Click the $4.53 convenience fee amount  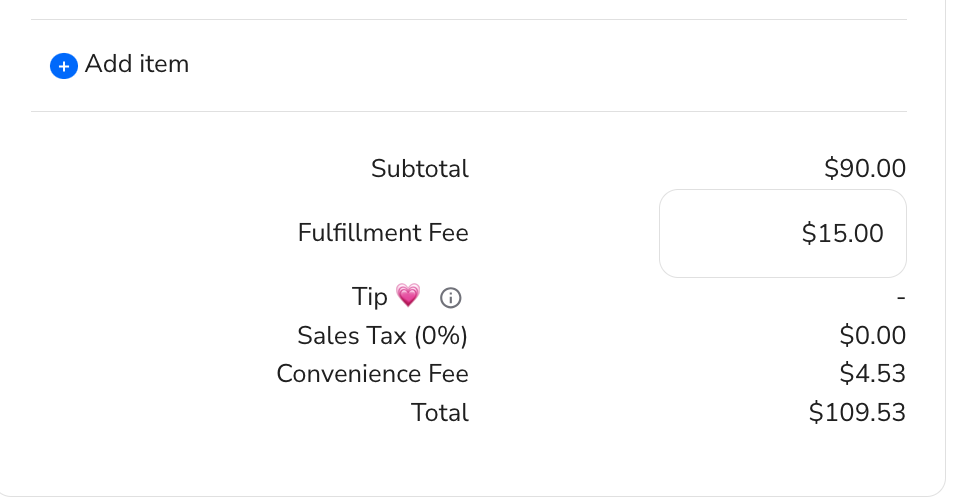coord(873,373)
